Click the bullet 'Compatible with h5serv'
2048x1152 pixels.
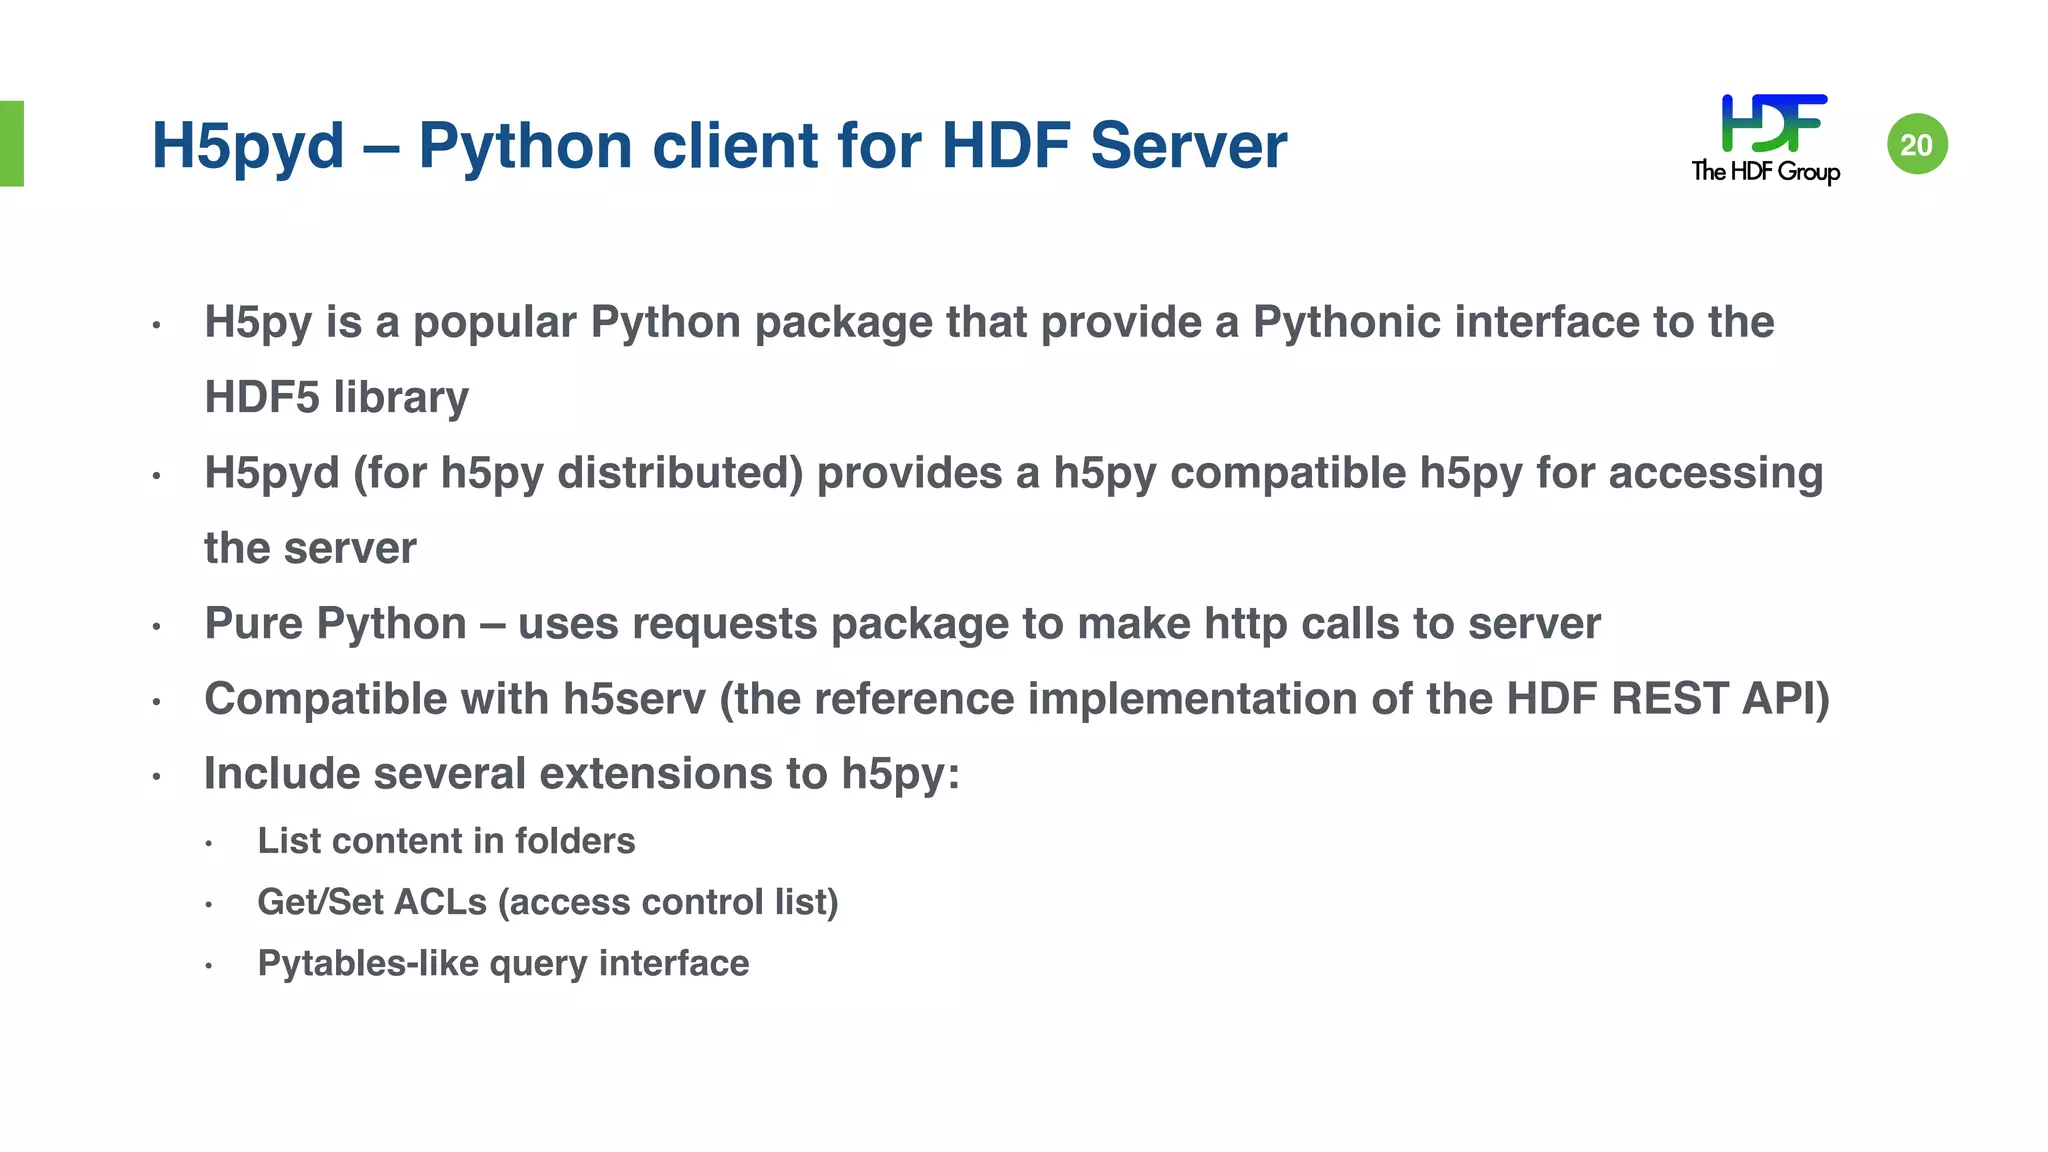pos(1017,699)
